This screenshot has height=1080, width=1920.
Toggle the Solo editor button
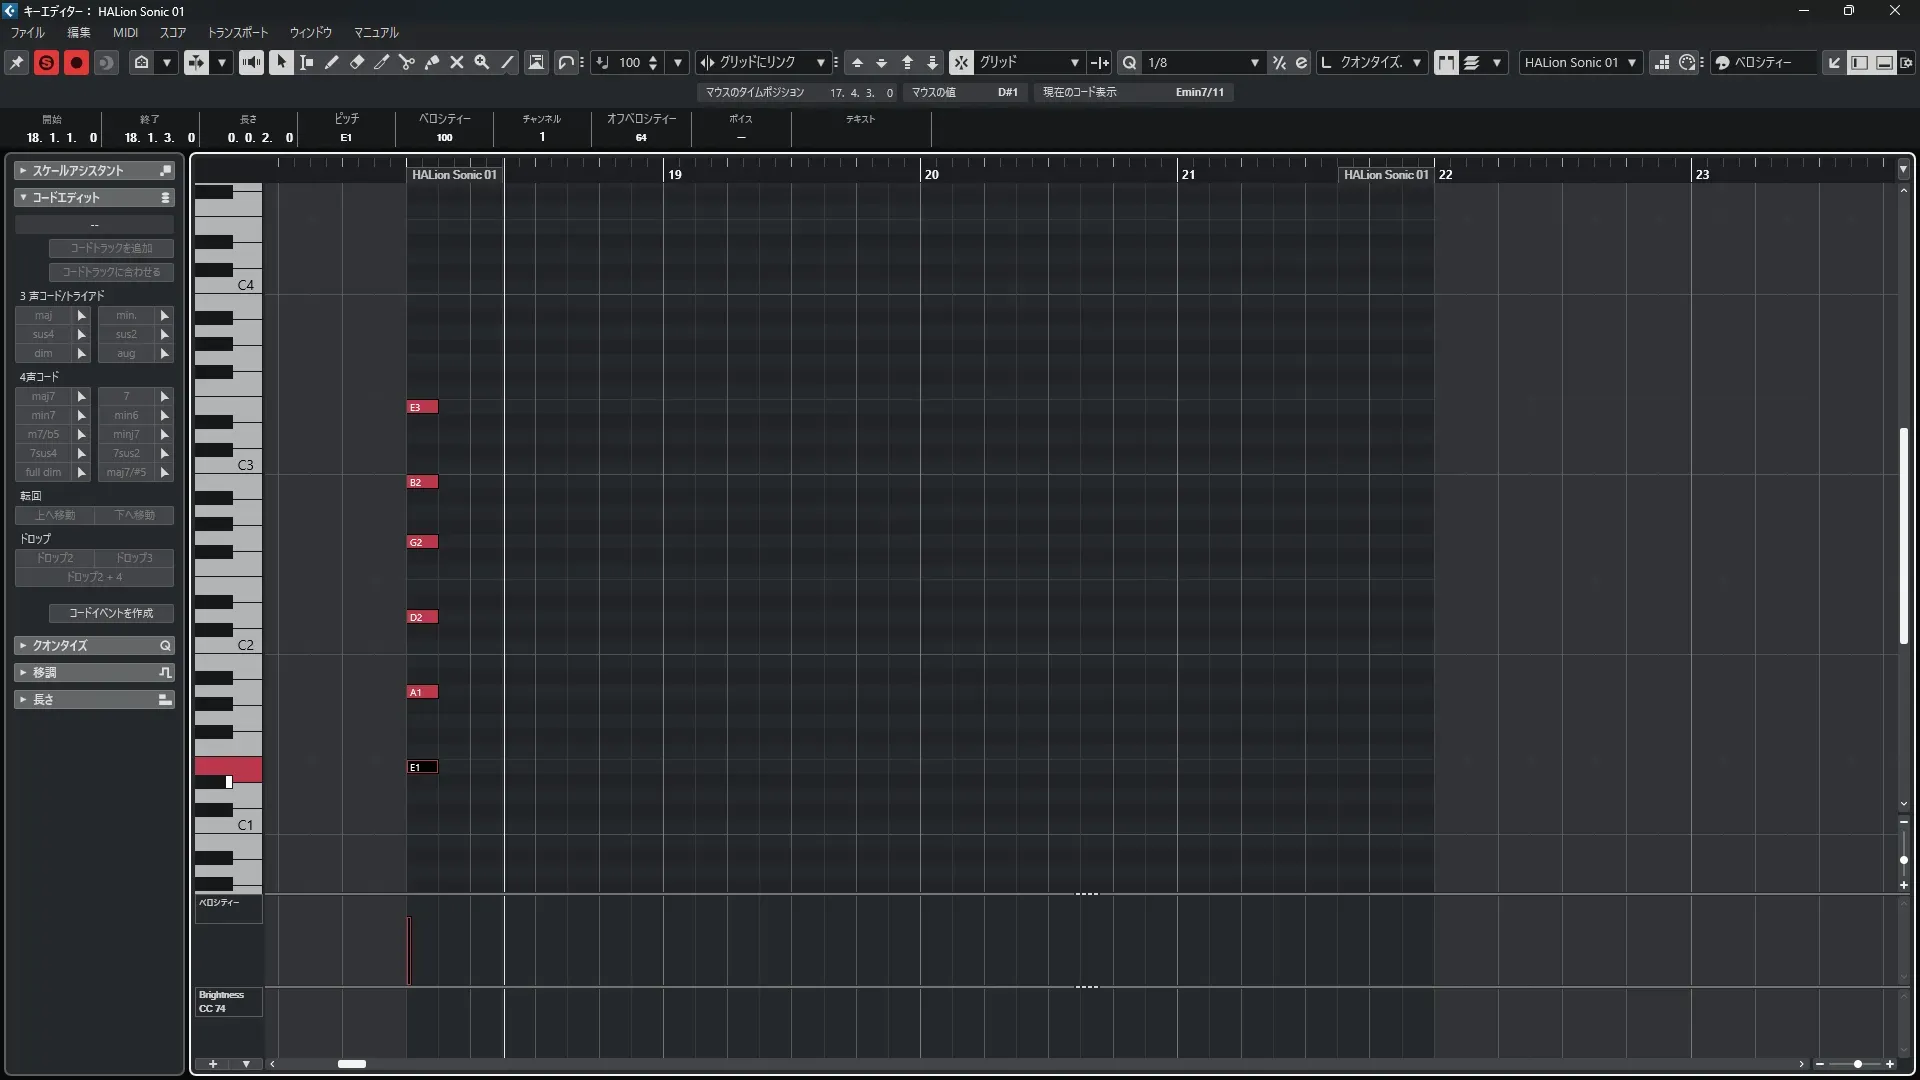(46, 62)
